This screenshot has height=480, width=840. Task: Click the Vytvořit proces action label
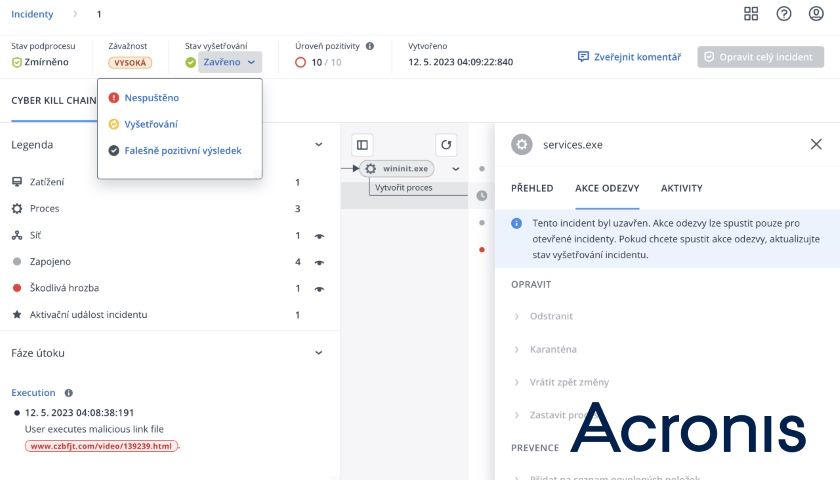point(403,188)
